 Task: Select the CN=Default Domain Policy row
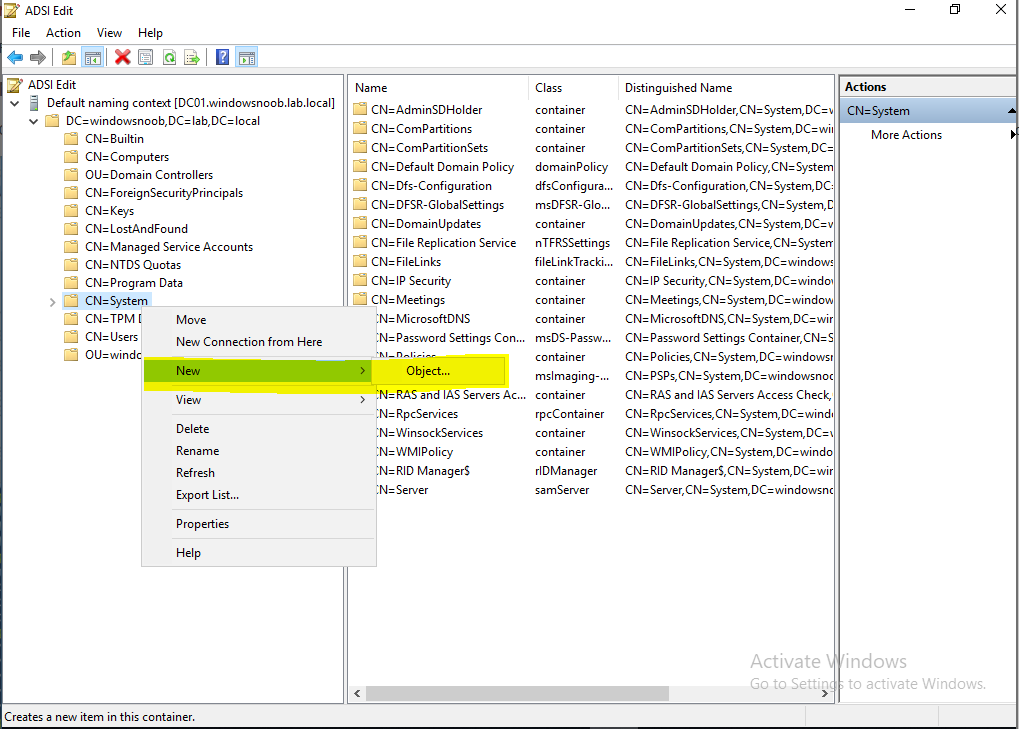click(591, 166)
